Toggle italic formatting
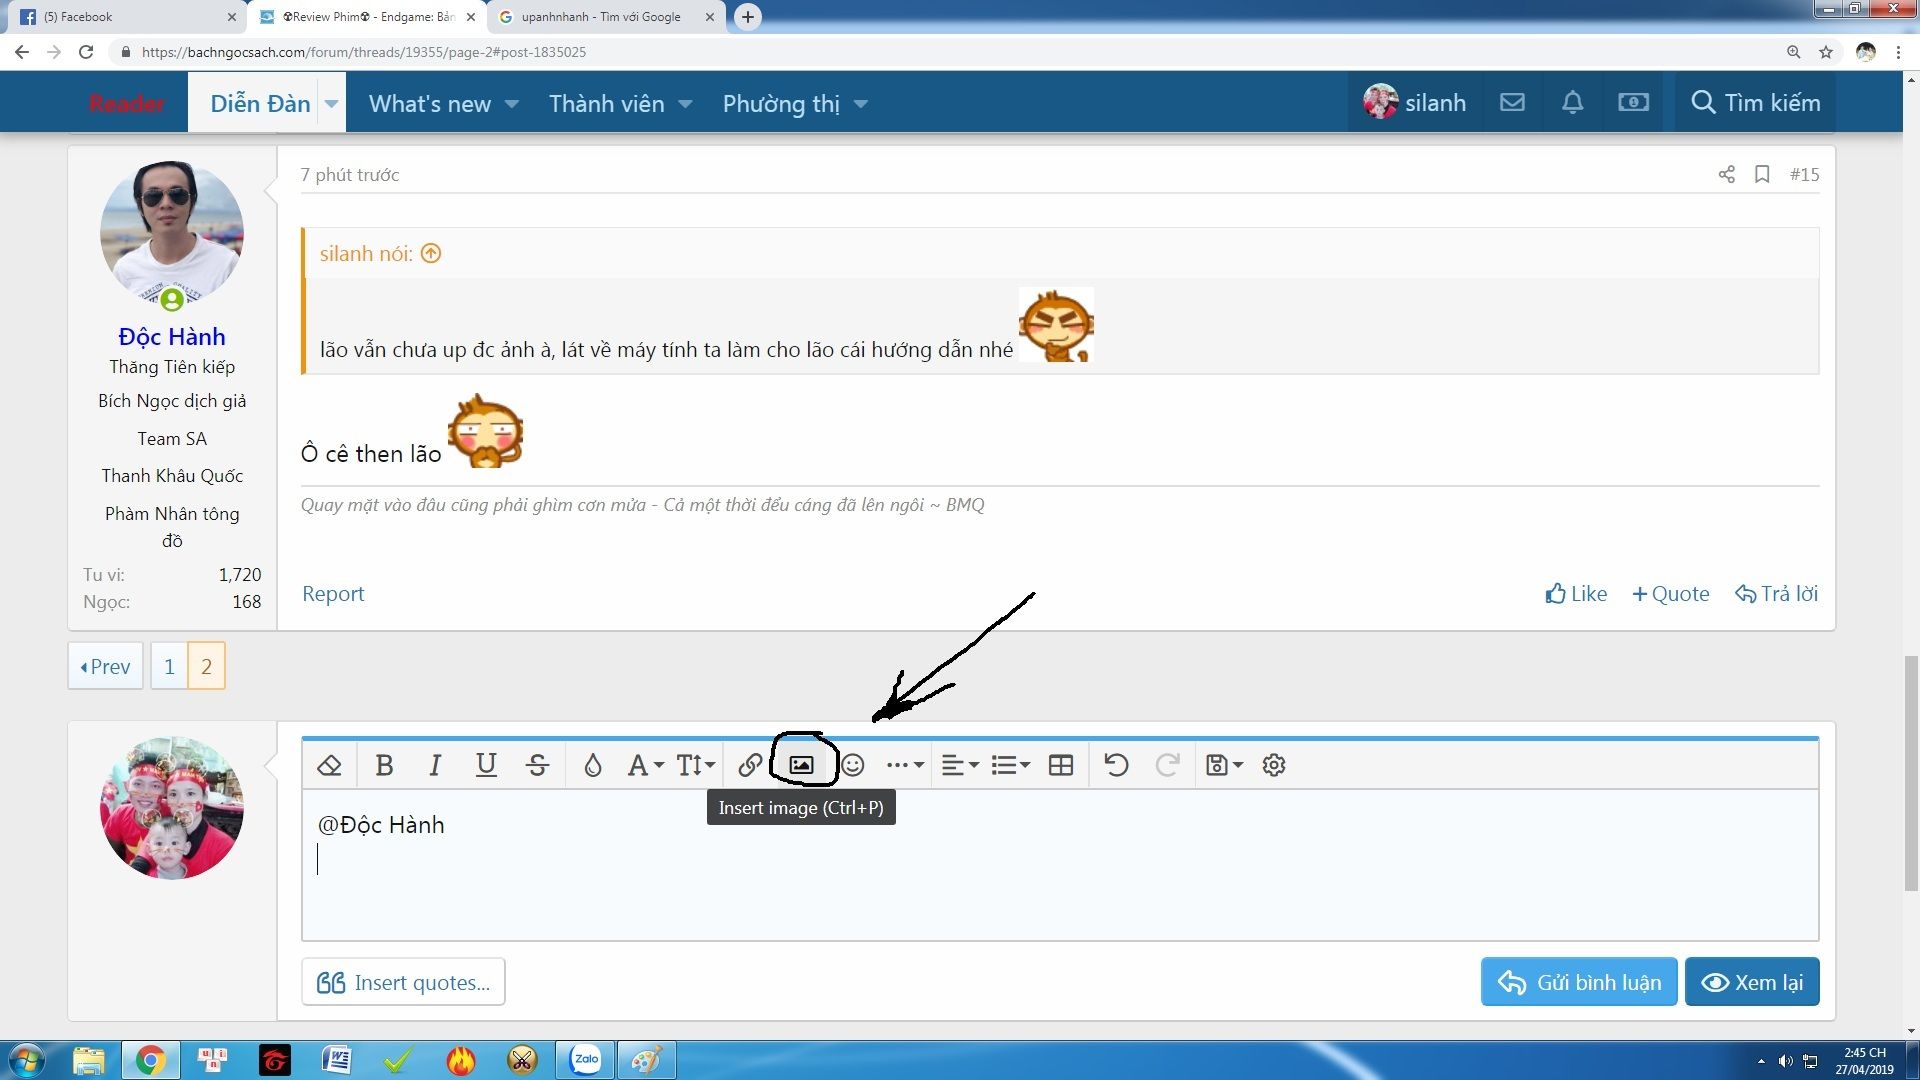The image size is (1920, 1080). [x=435, y=765]
